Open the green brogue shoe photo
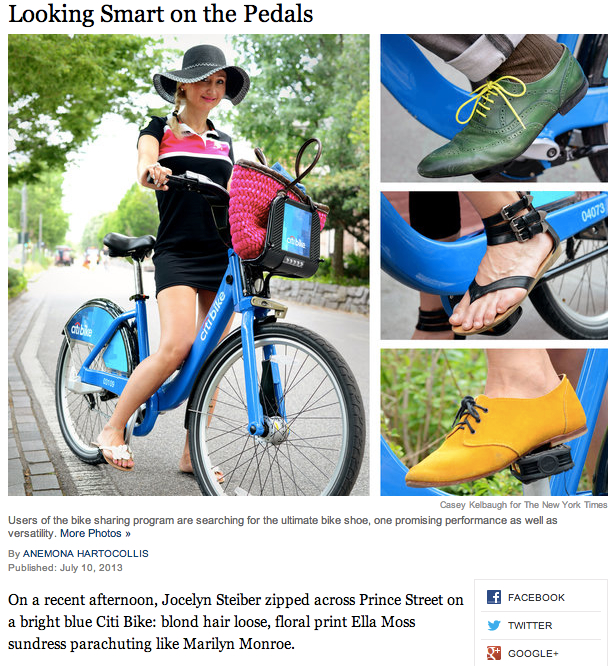This screenshot has width=612, height=666. point(494,108)
